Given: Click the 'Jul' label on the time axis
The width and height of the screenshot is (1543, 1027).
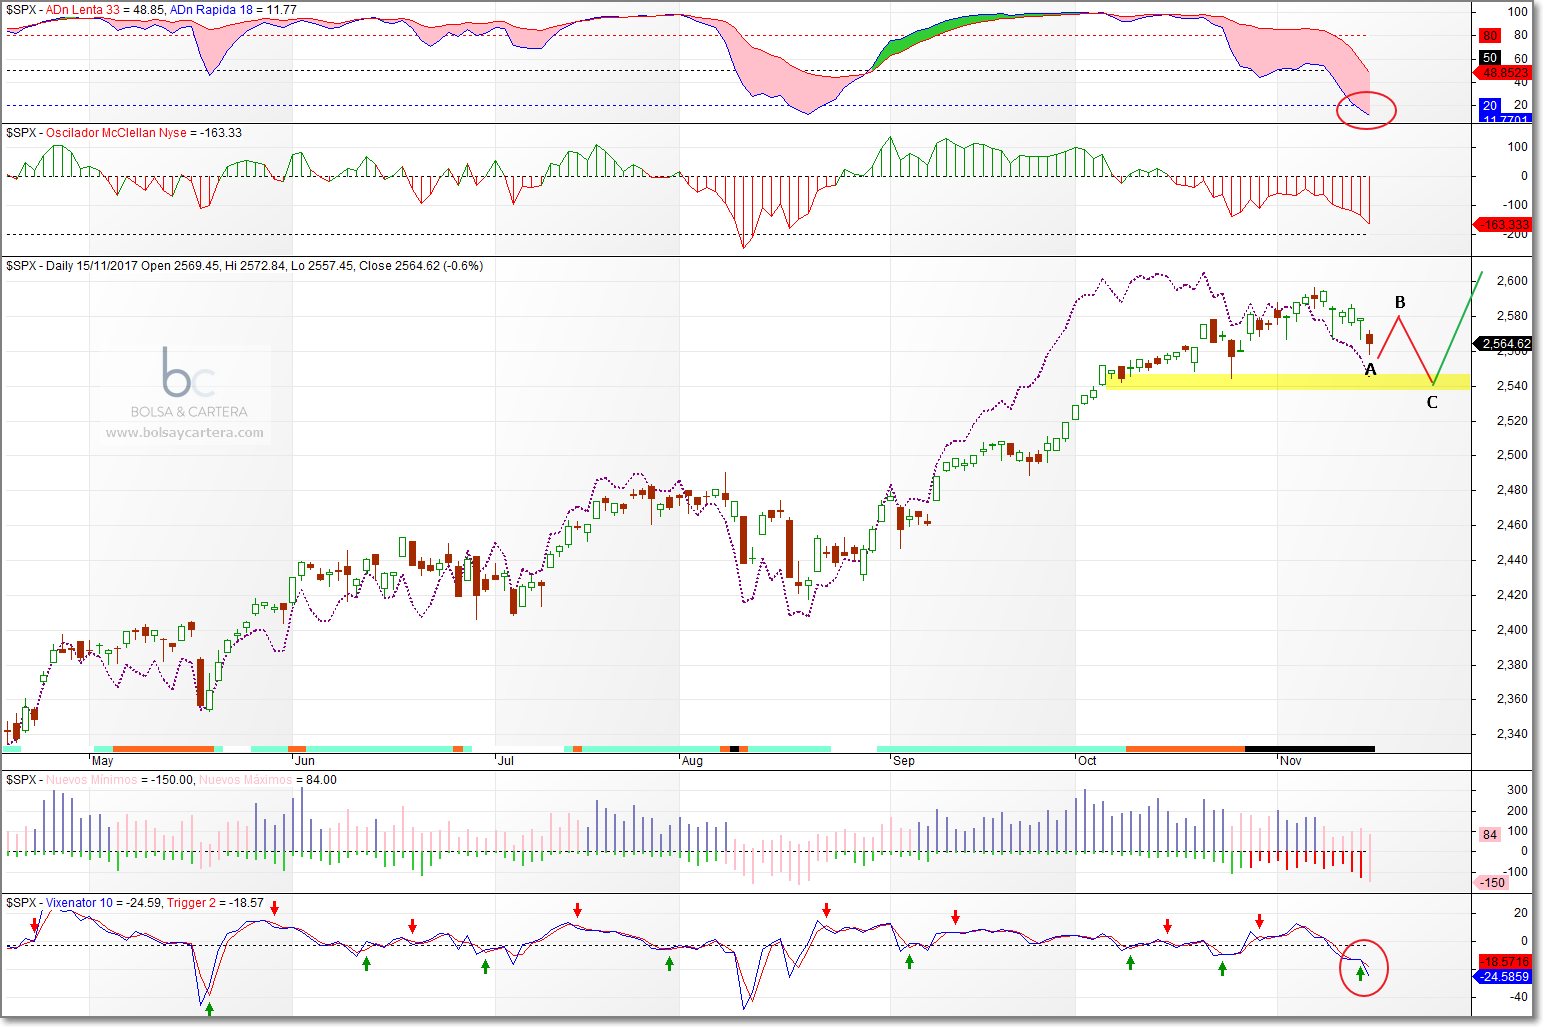Looking at the screenshot, I should point(506,761).
